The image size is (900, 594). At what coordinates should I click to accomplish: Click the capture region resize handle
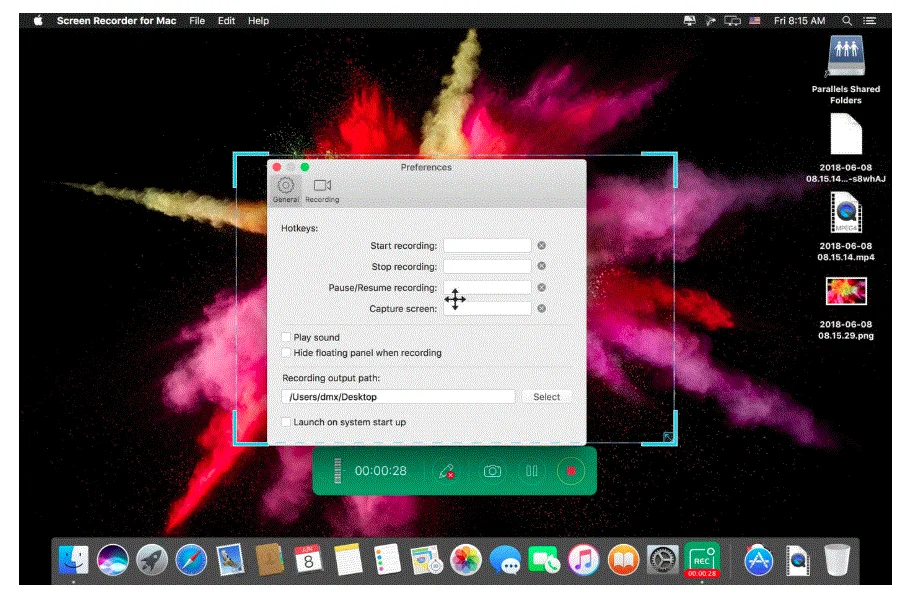coord(668,437)
